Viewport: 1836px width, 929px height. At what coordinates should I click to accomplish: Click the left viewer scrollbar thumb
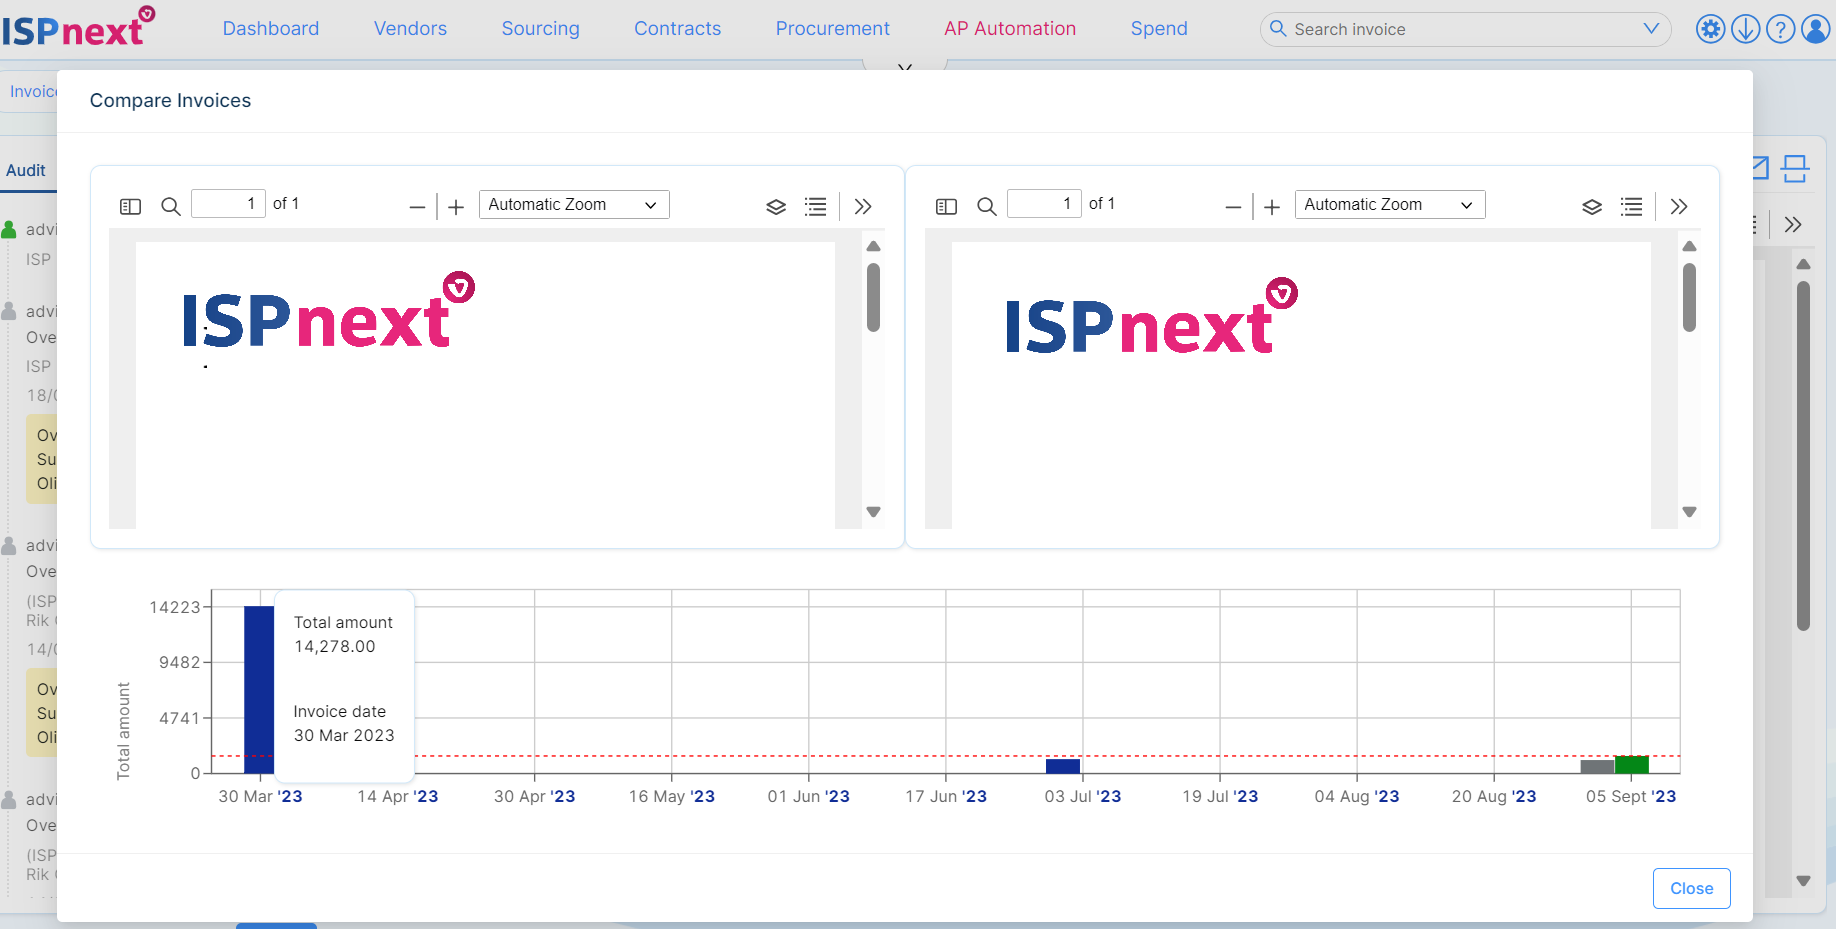[873, 297]
